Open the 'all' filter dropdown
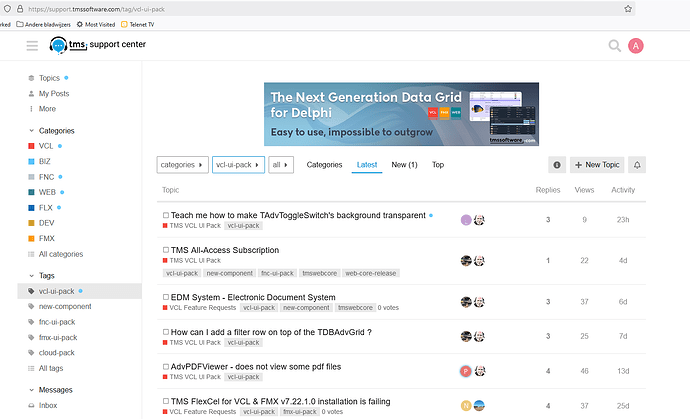690x419 pixels. tap(281, 165)
